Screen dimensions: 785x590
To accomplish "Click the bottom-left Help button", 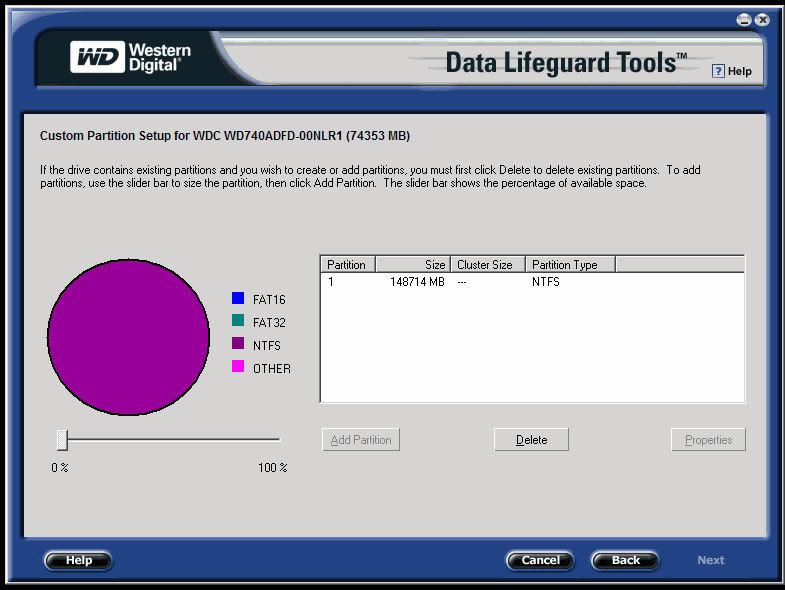I will click(79, 560).
